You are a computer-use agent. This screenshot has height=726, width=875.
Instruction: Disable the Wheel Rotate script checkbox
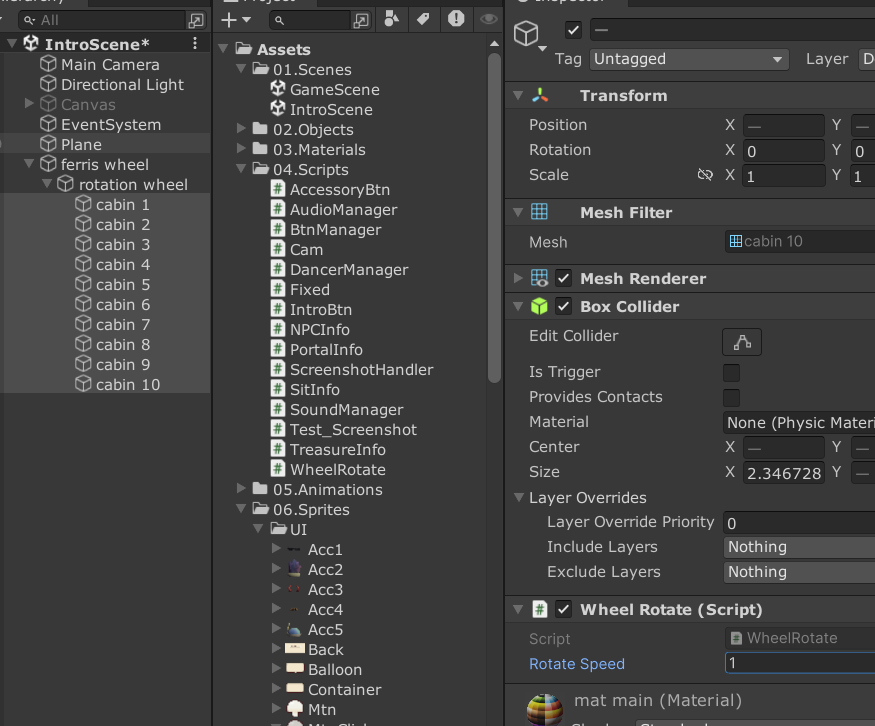coord(564,609)
